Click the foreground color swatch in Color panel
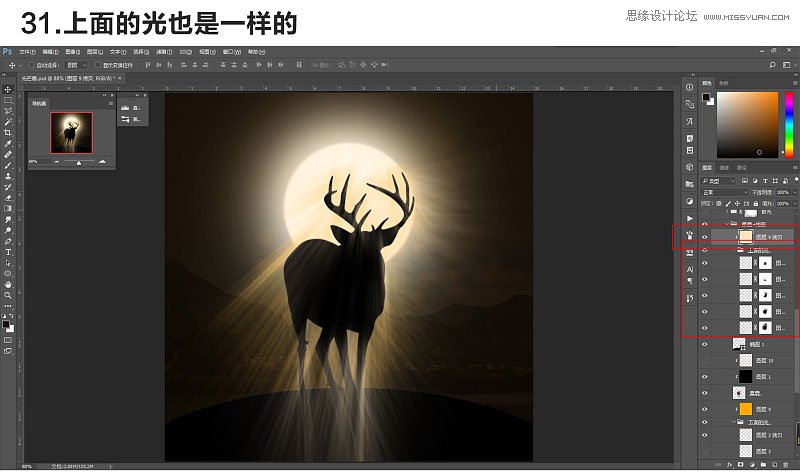Viewport: 800px width, 474px height. tap(706, 97)
